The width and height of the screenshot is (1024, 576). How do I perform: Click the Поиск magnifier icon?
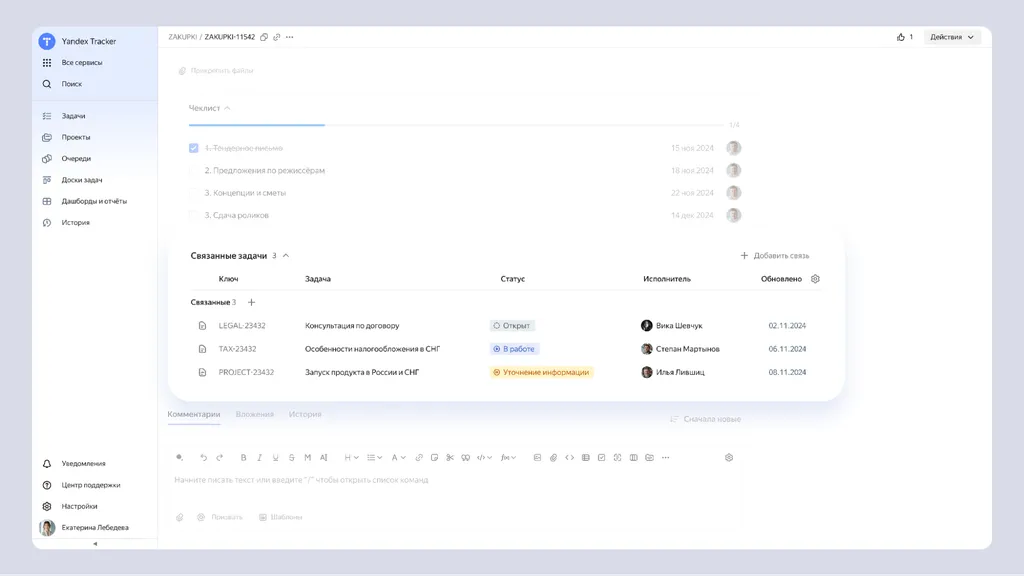pyautogui.click(x=47, y=84)
